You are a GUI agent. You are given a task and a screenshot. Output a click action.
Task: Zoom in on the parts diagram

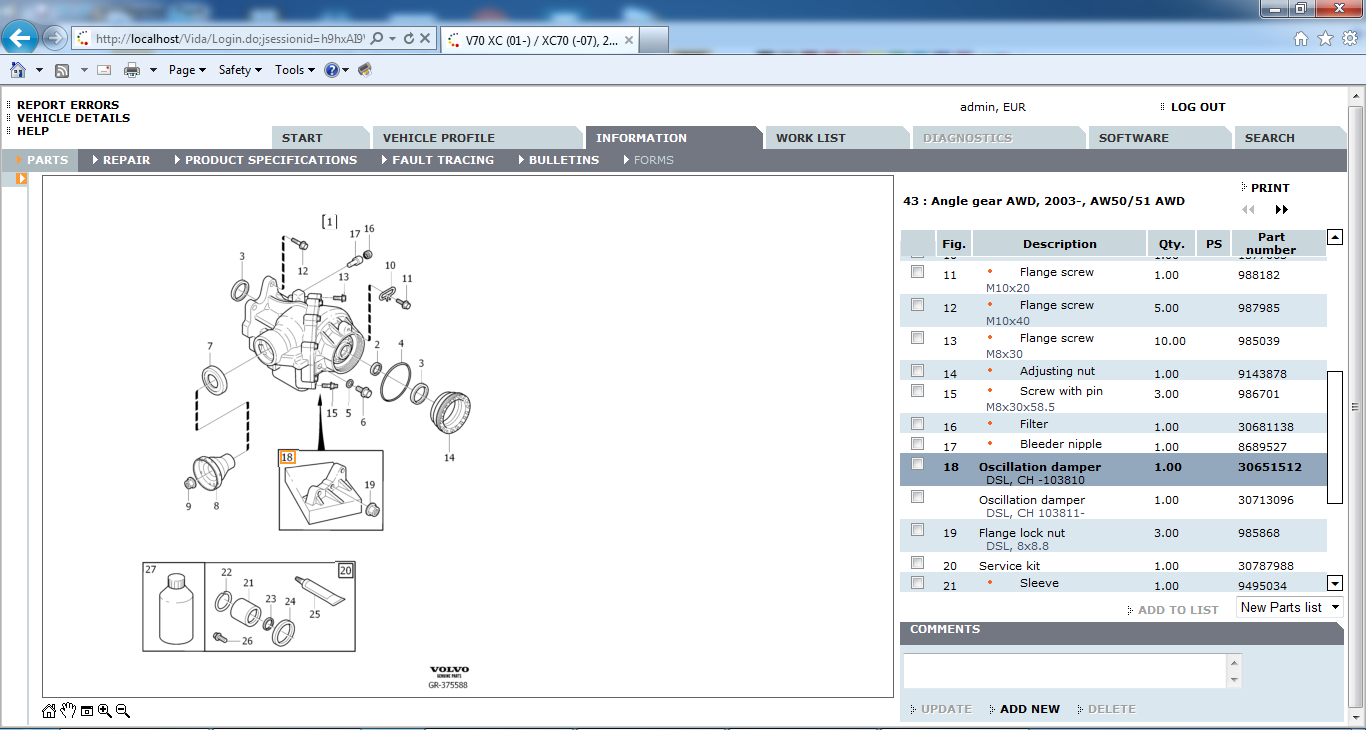(105, 711)
